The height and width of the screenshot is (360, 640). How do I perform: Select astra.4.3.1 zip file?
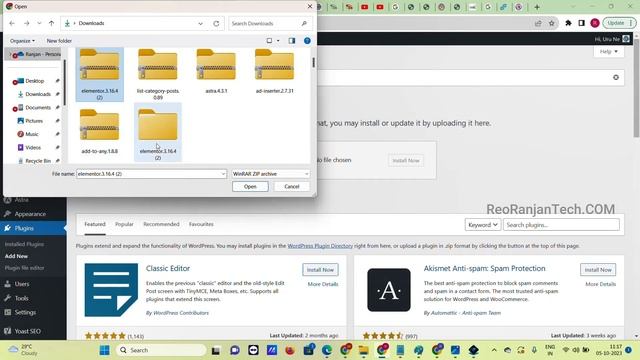point(216,71)
